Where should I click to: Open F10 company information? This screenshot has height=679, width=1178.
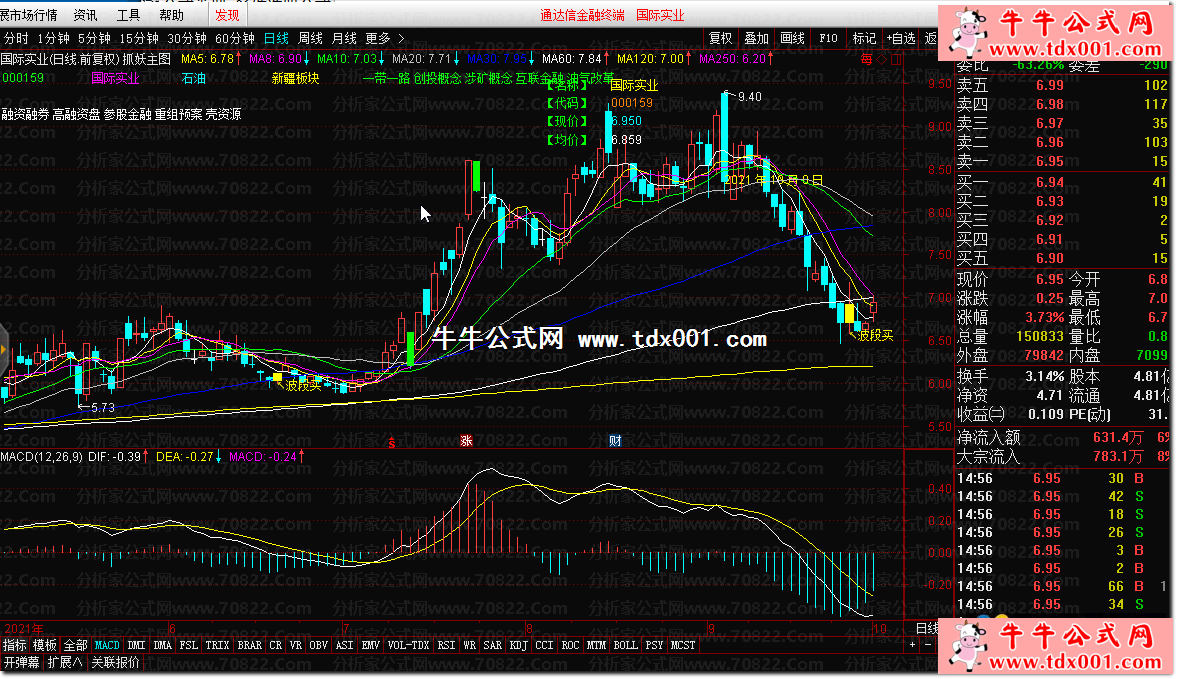coord(829,38)
